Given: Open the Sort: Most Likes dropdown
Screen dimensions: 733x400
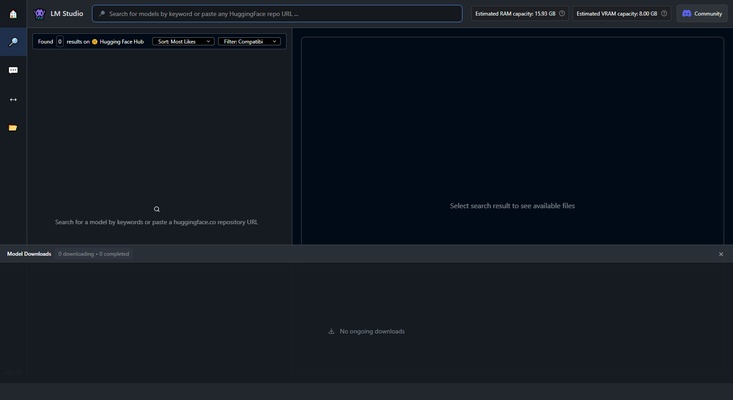Looking at the screenshot, I should [x=183, y=42].
